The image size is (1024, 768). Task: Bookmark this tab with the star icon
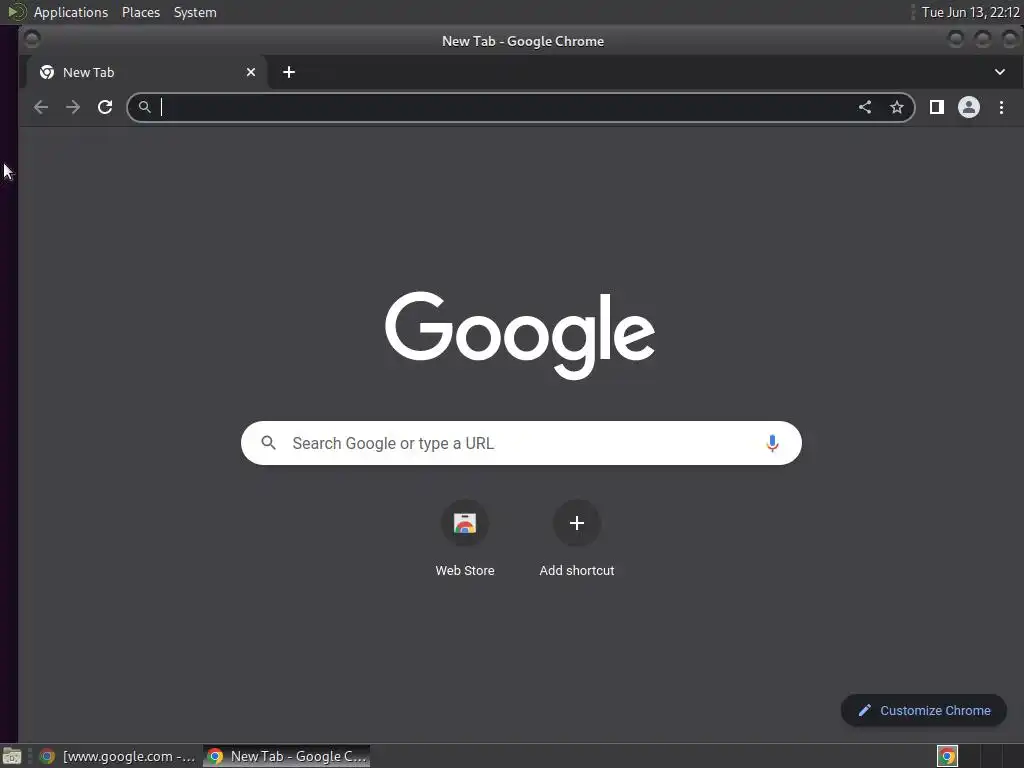[x=897, y=107]
